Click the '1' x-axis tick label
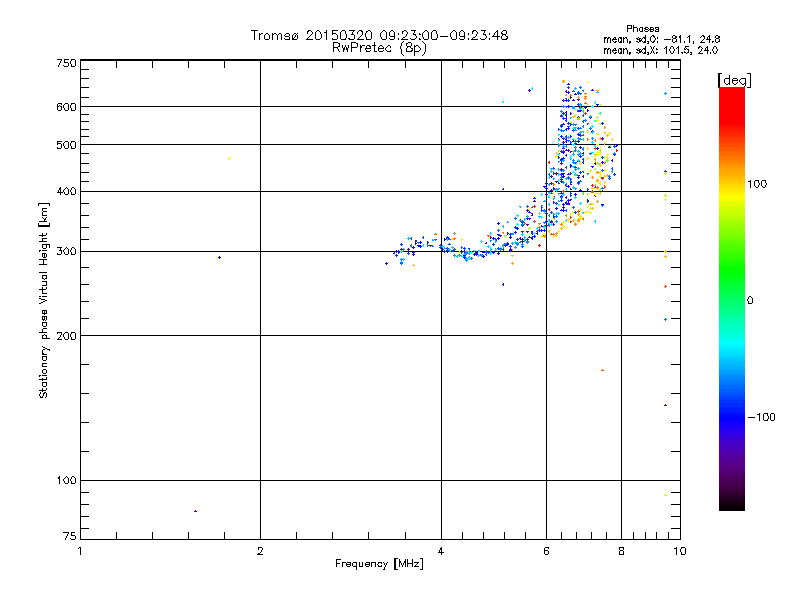 (x=80, y=551)
